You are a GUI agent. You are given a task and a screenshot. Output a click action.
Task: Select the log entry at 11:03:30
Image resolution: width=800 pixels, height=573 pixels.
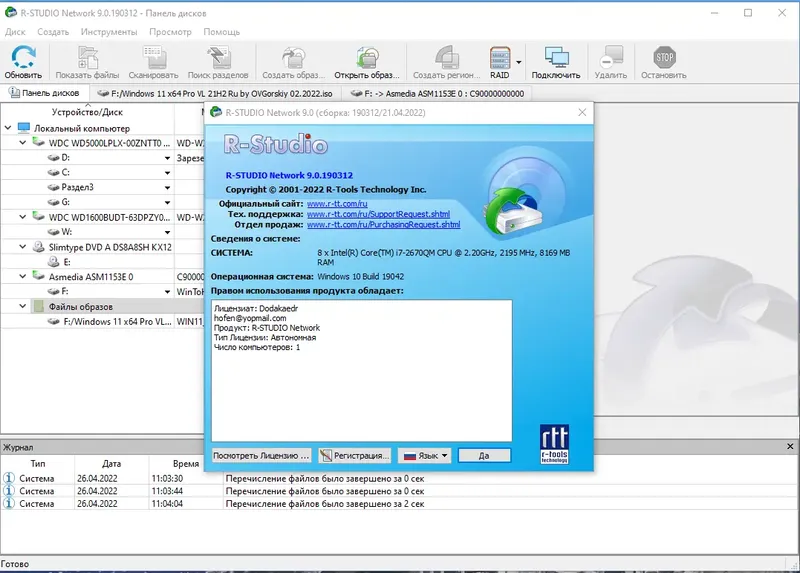click(399, 479)
